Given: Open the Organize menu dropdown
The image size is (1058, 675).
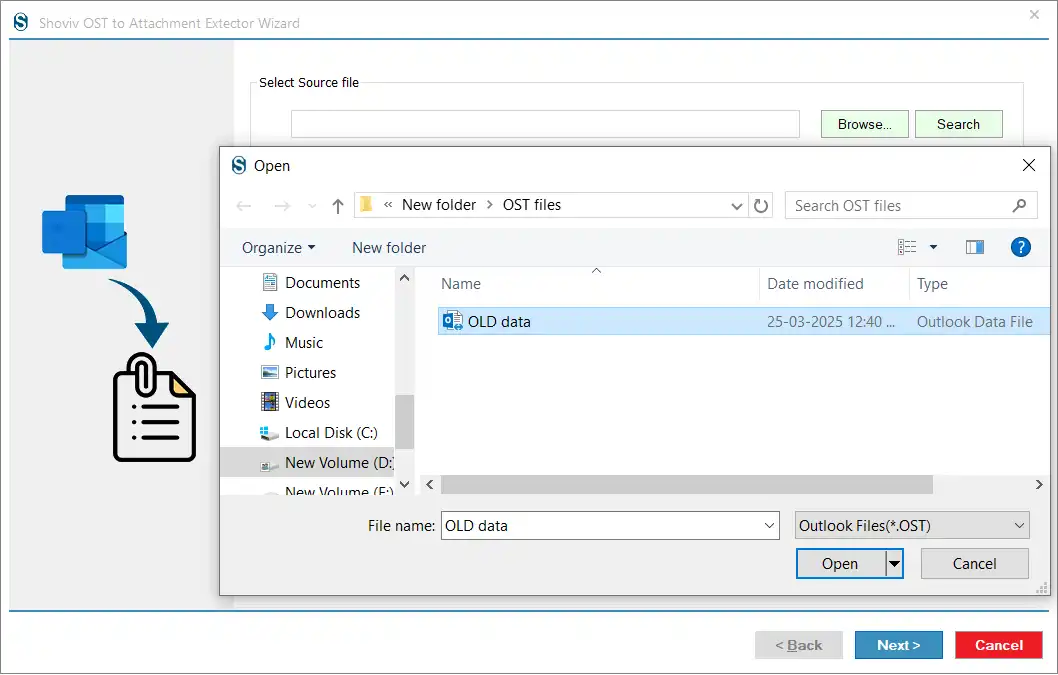Looking at the screenshot, I should pyautogui.click(x=279, y=248).
